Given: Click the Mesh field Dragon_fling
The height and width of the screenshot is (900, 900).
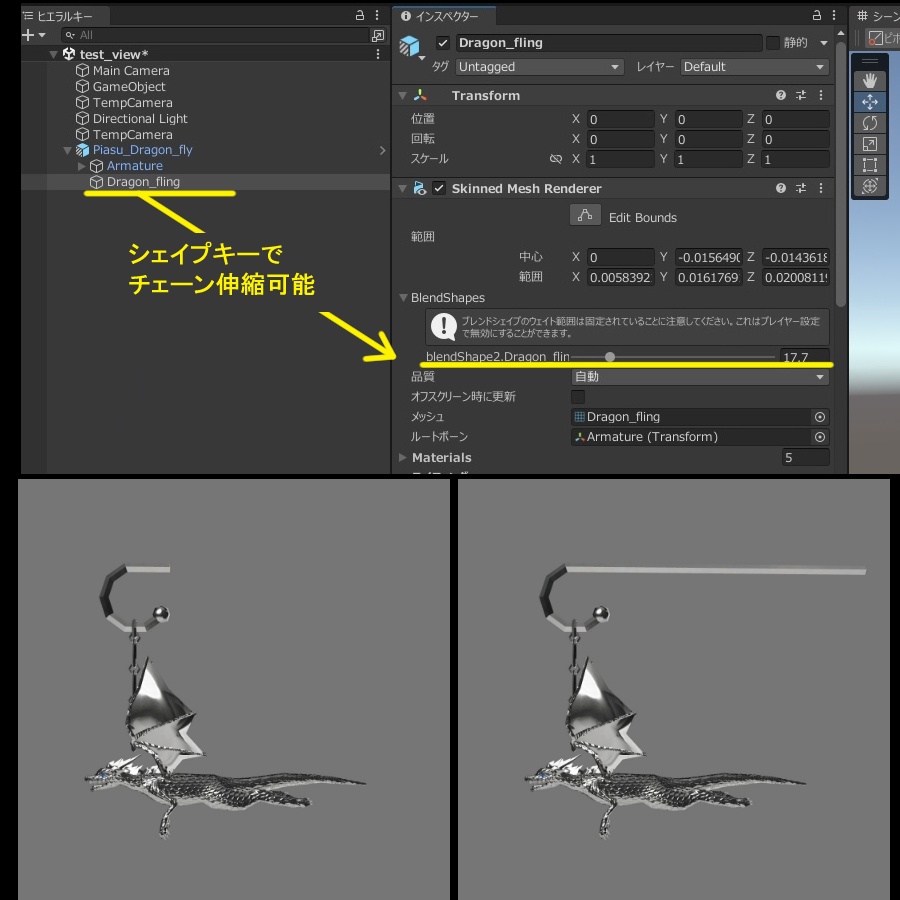Looking at the screenshot, I should [x=692, y=417].
